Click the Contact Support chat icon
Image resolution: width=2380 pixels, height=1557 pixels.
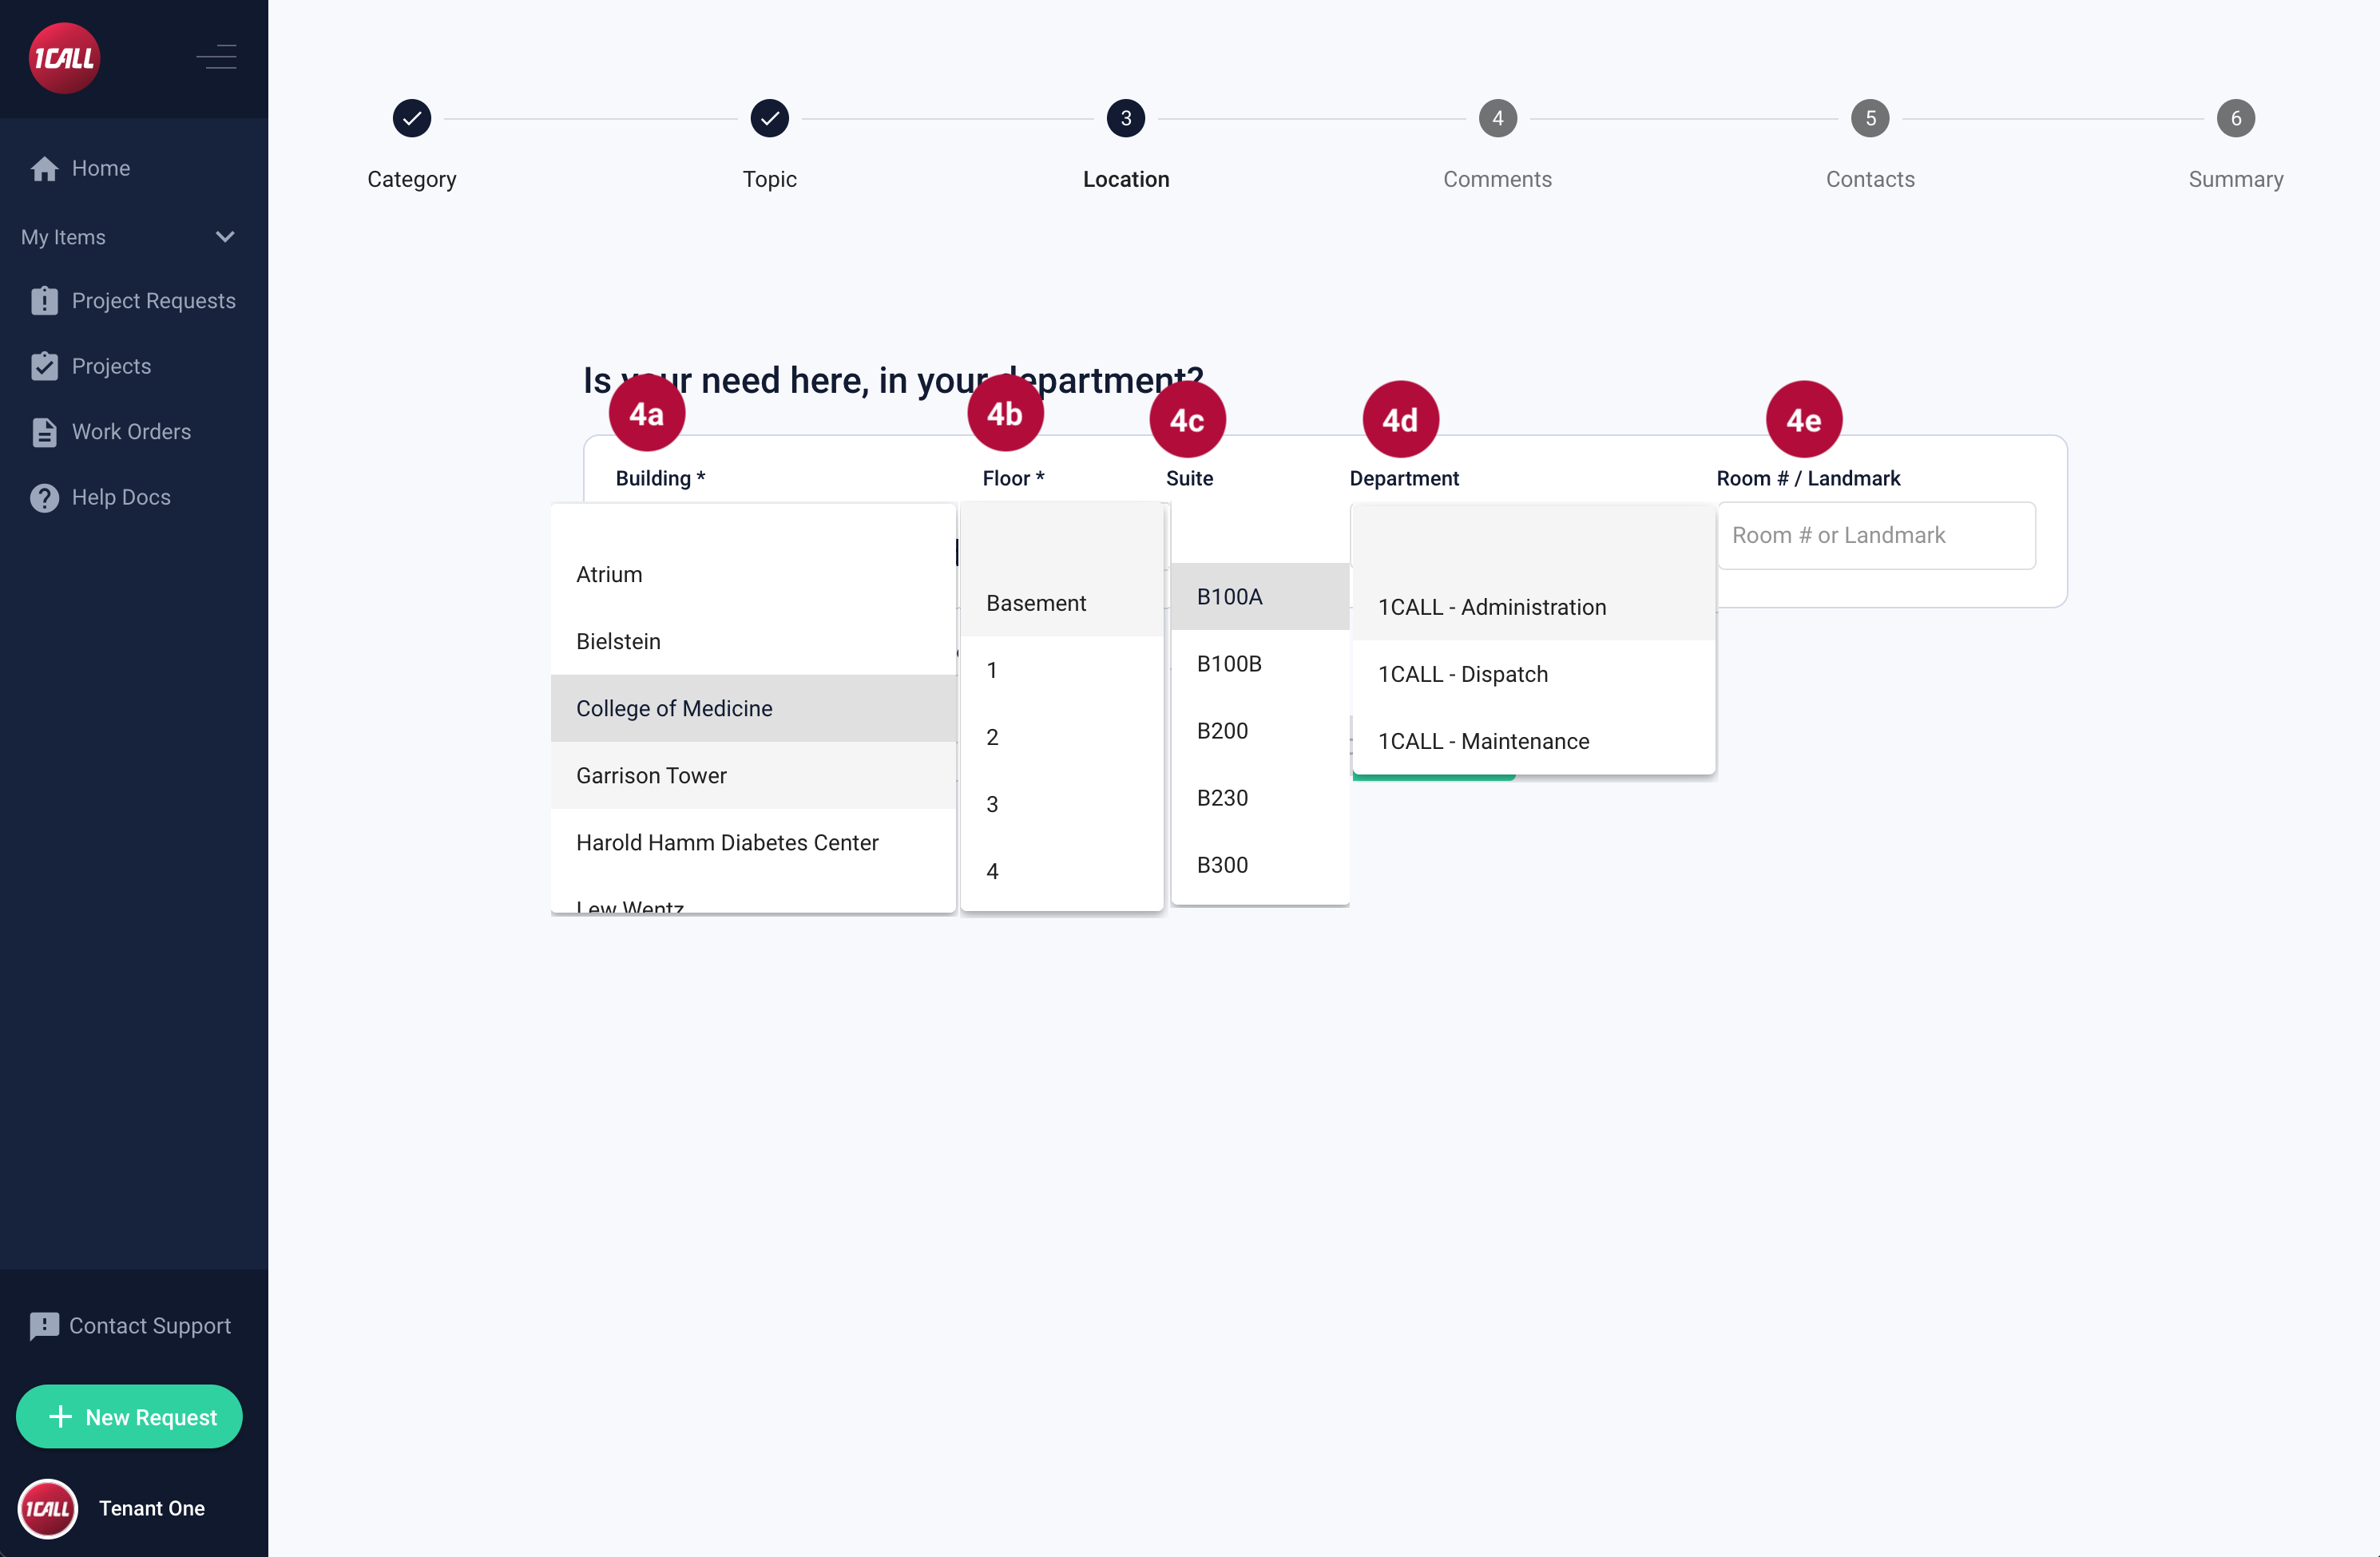click(x=44, y=1326)
